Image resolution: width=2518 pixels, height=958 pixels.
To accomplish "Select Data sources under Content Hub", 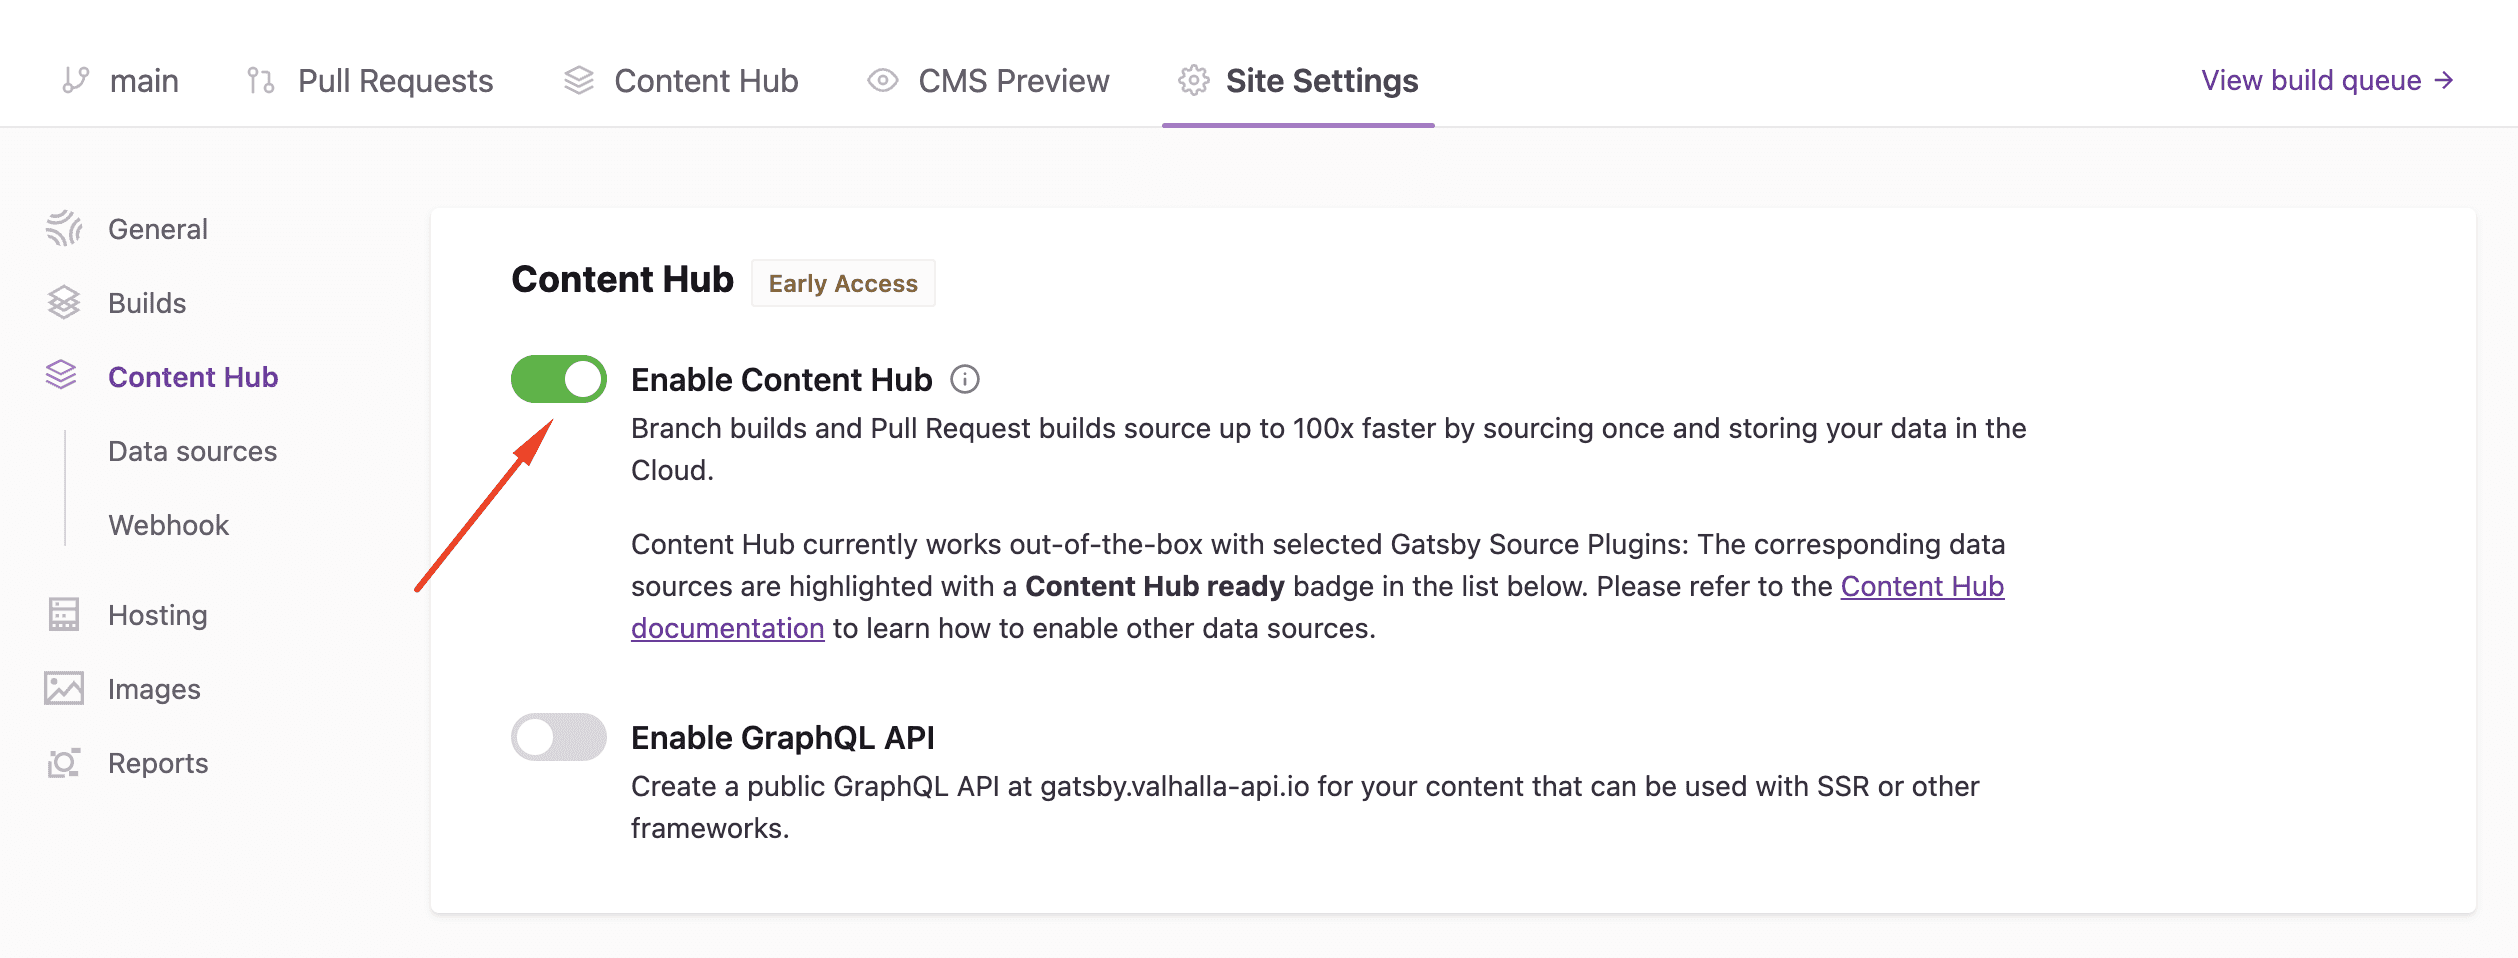I will click(x=192, y=451).
